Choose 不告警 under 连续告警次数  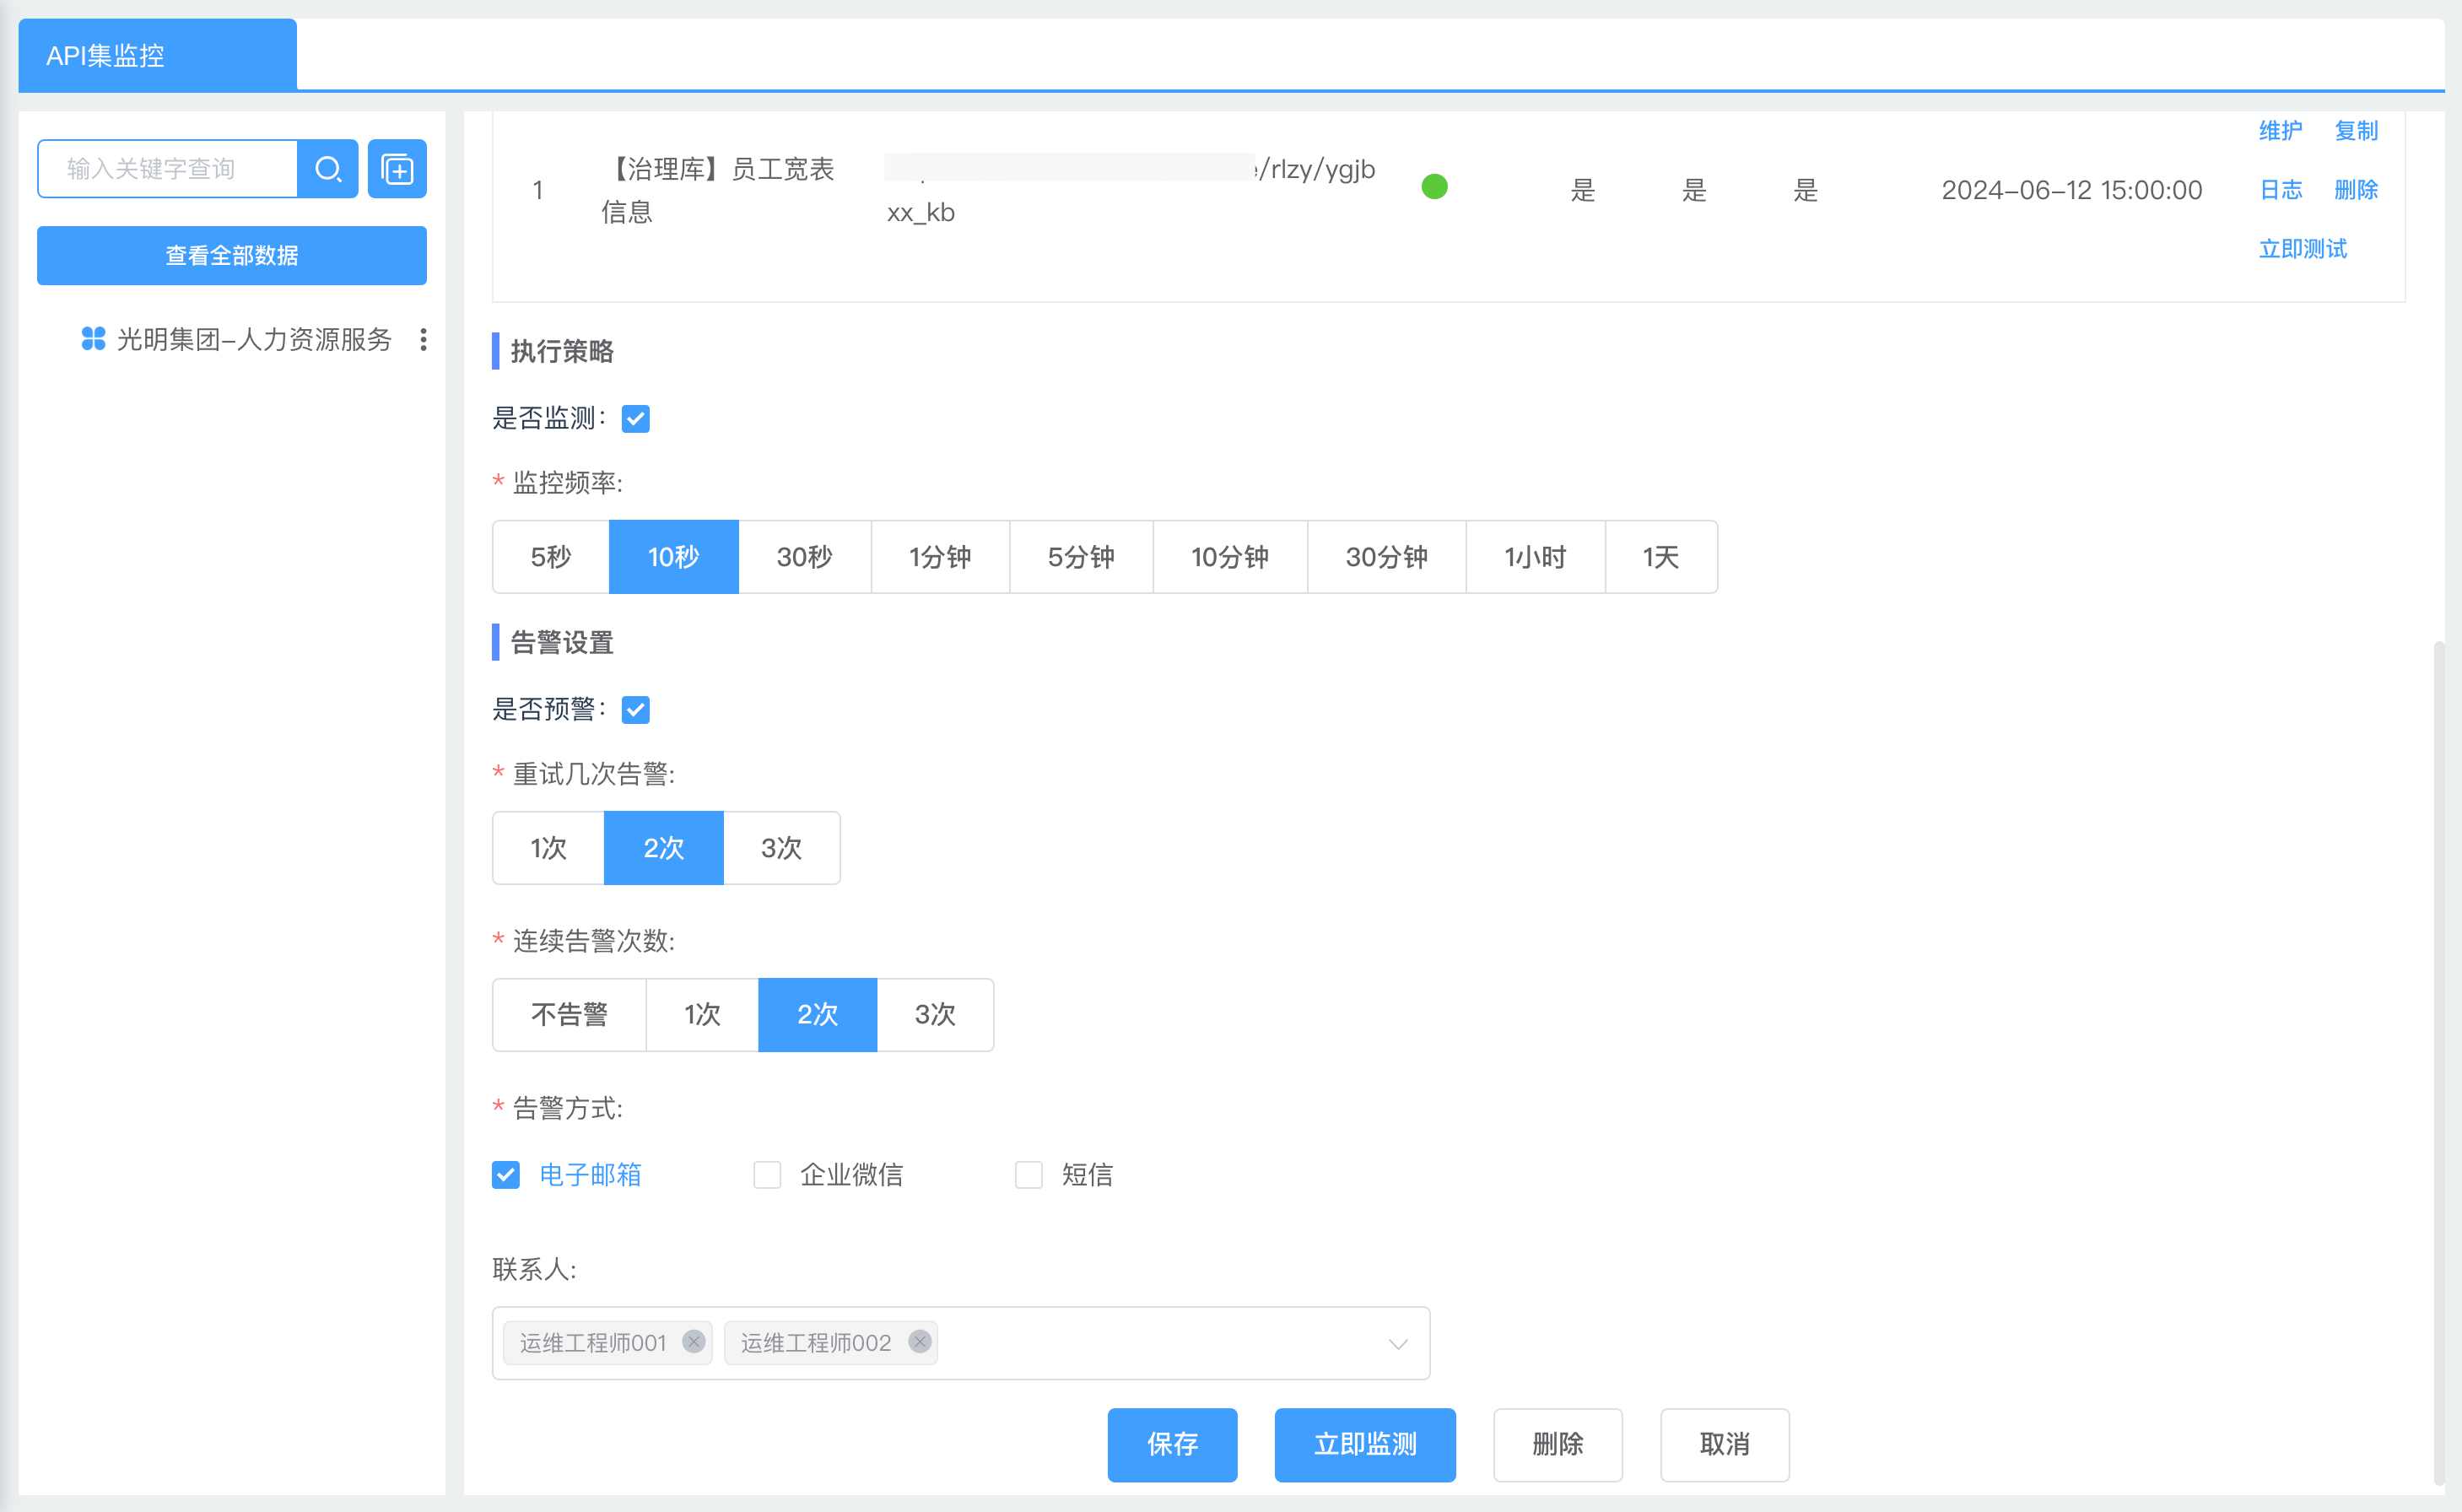pyautogui.click(x=568, y=1014)
